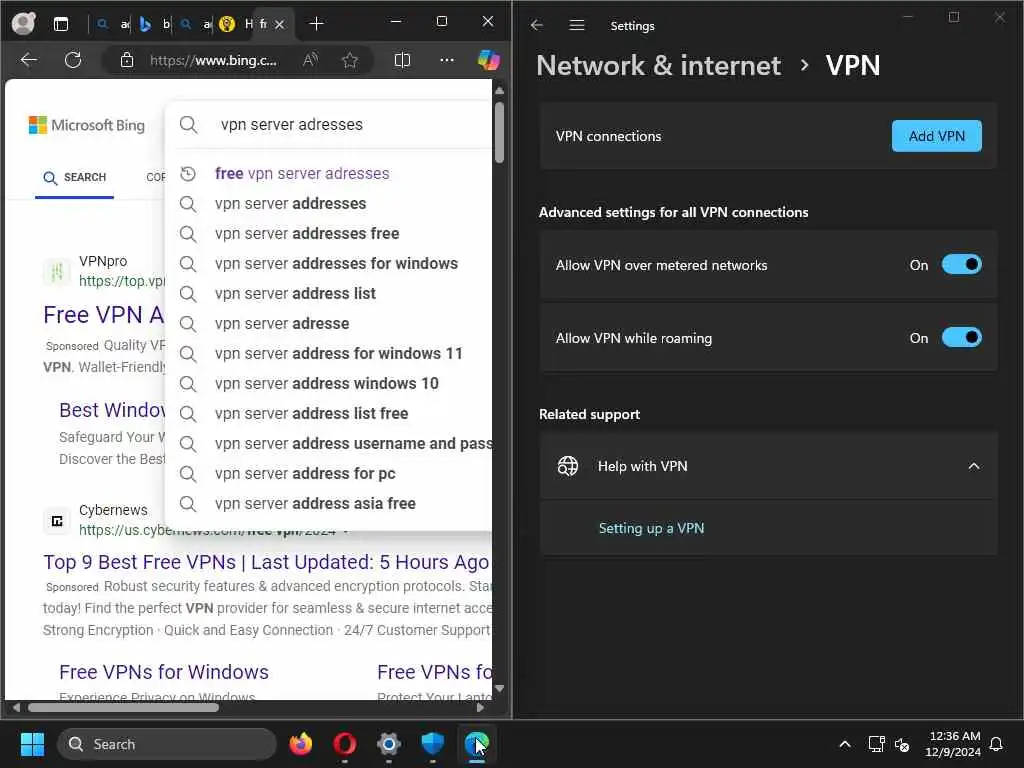Open 'Top 9 Best Free VPNs' result

(x=266, y=562)
